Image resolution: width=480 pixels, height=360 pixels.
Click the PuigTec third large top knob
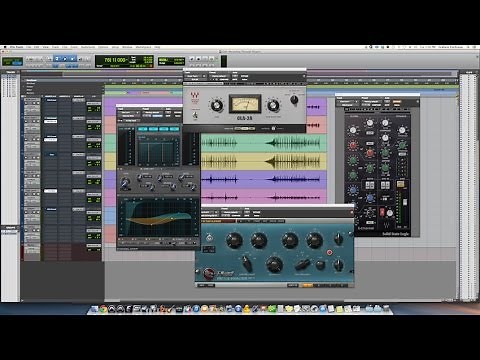pos(290,240)
